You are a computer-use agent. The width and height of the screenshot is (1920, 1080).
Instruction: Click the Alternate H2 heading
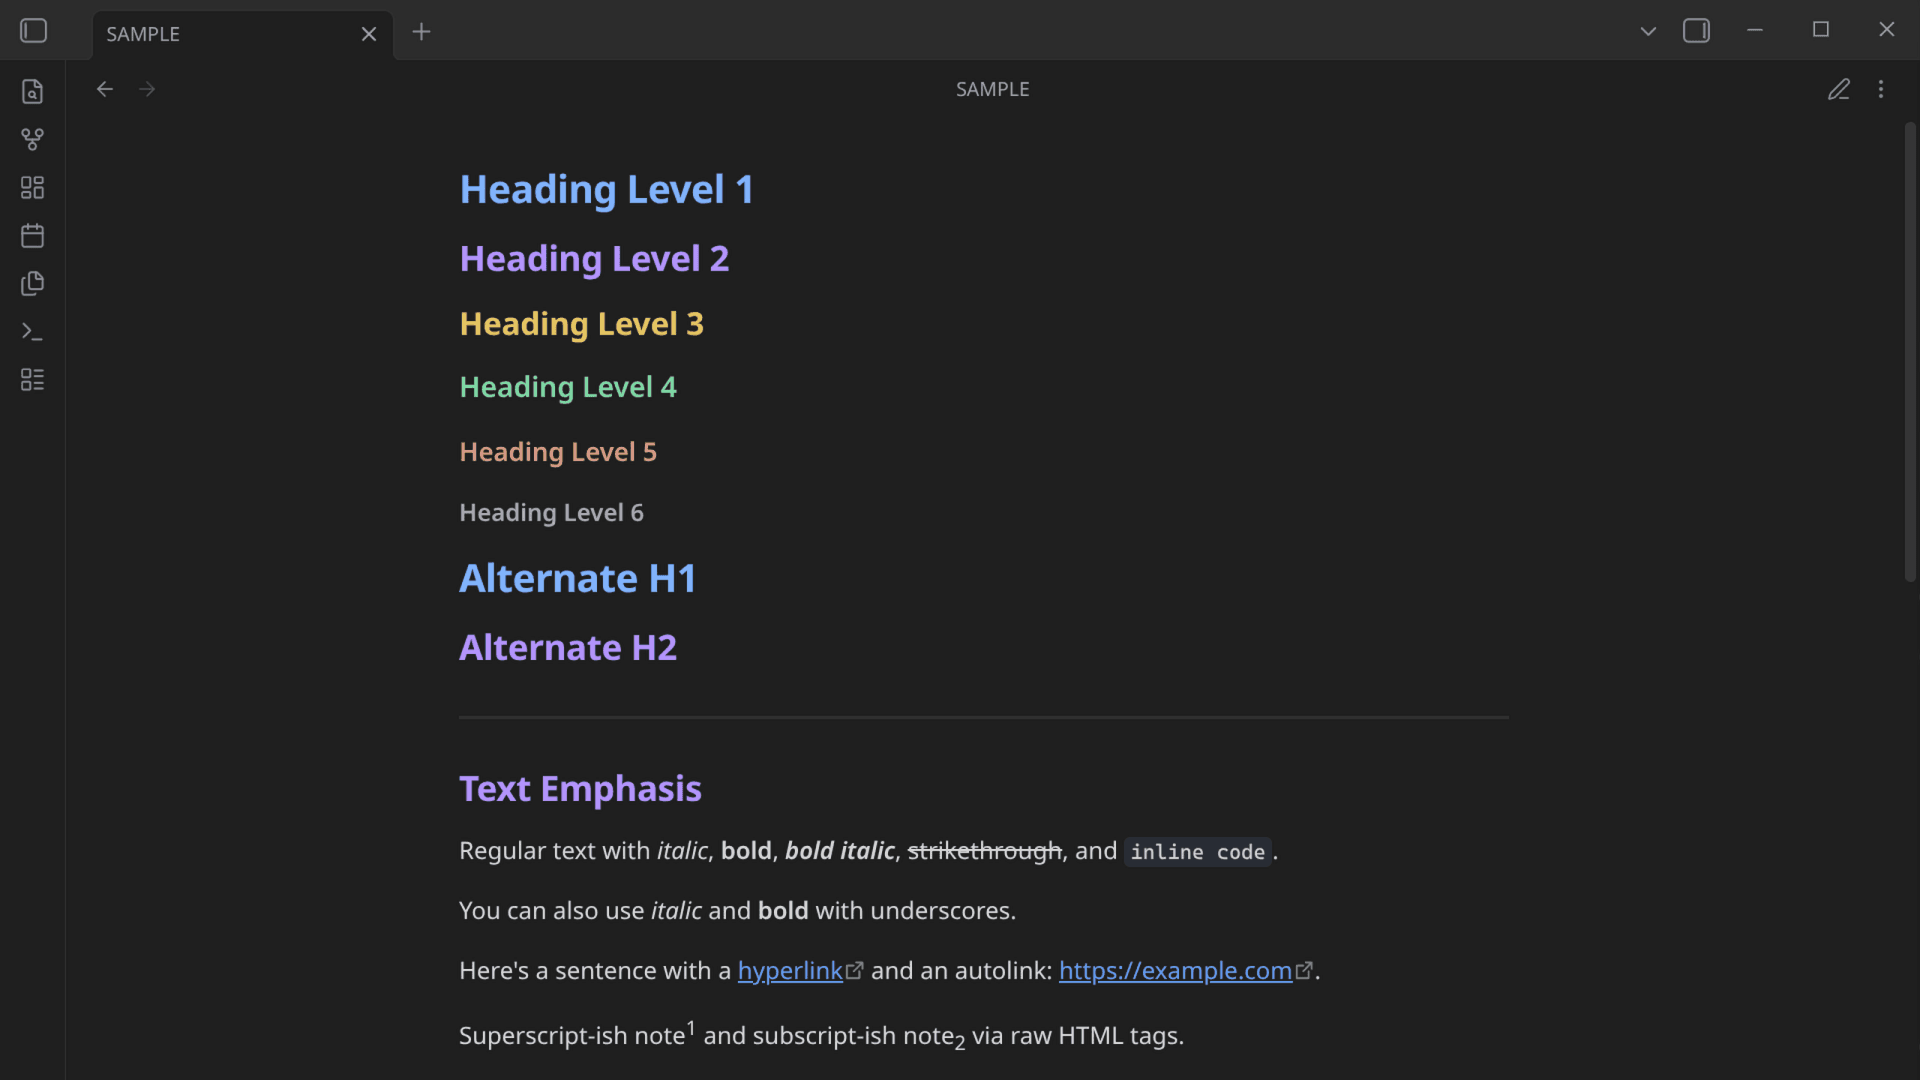pos(568,648)
